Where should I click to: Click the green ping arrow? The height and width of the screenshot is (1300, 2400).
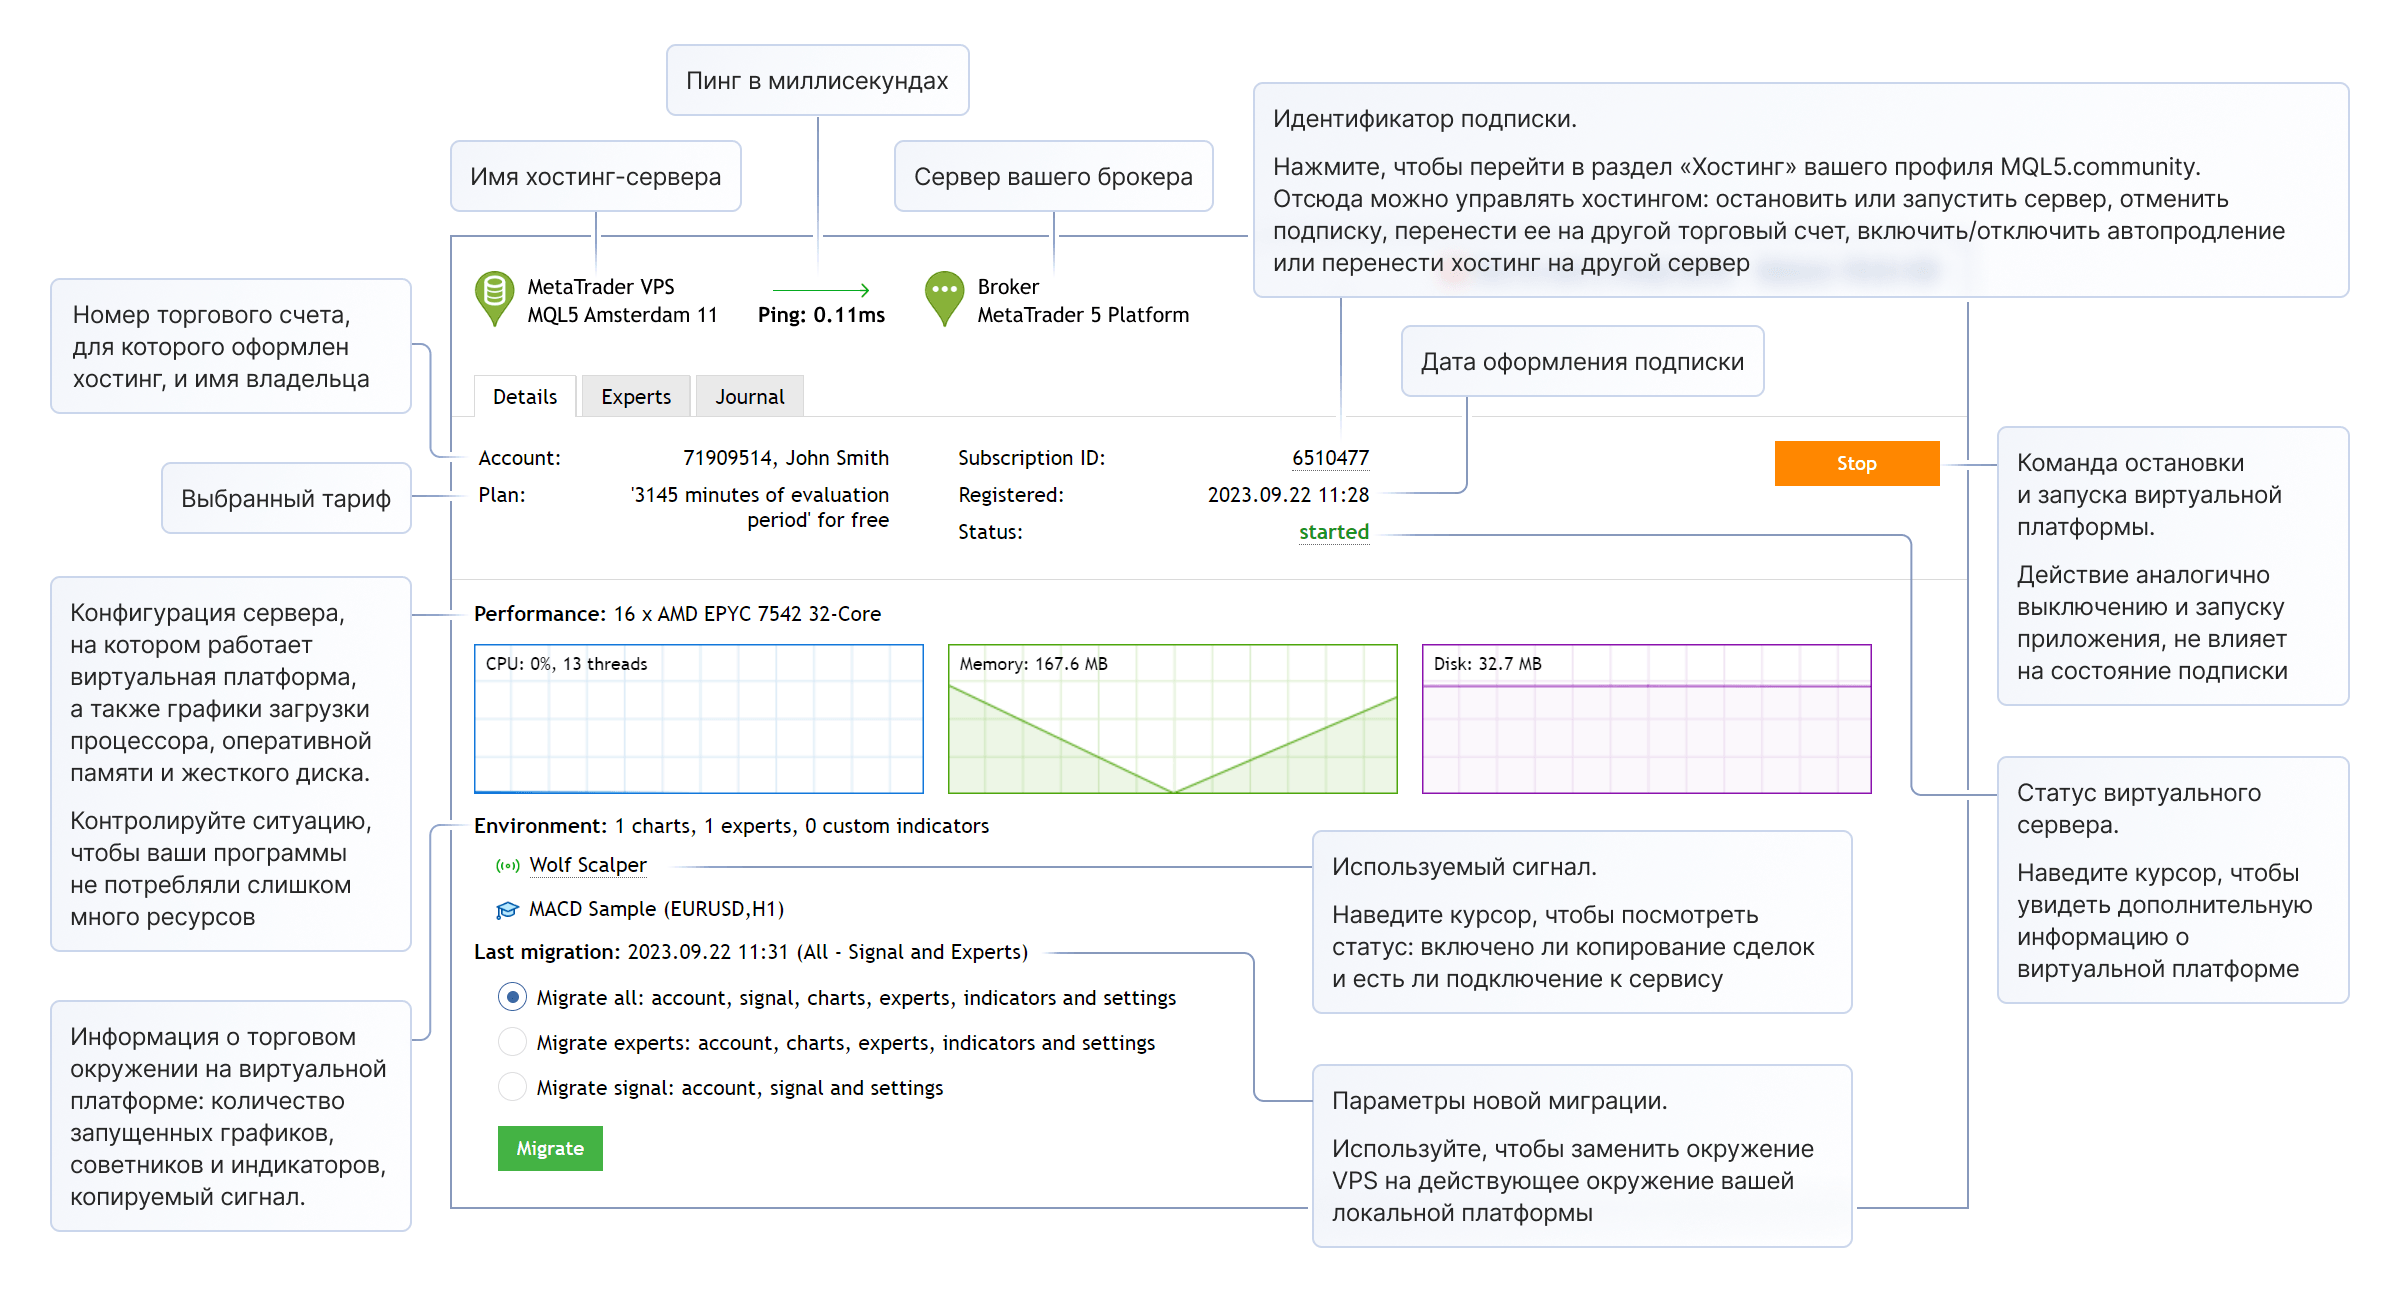821,290
